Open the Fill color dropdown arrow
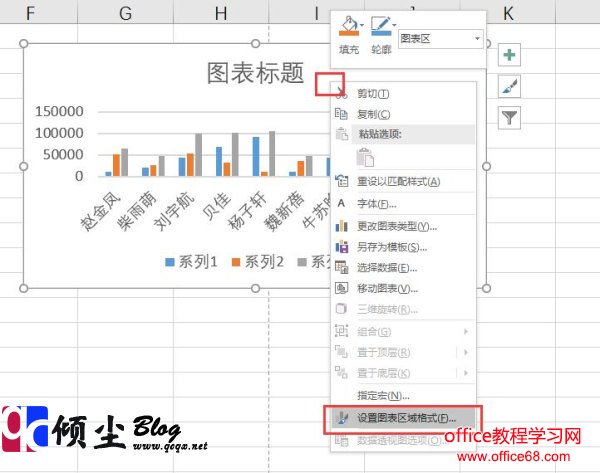Screen dimensions: 600x473 (x=362, y=26)
